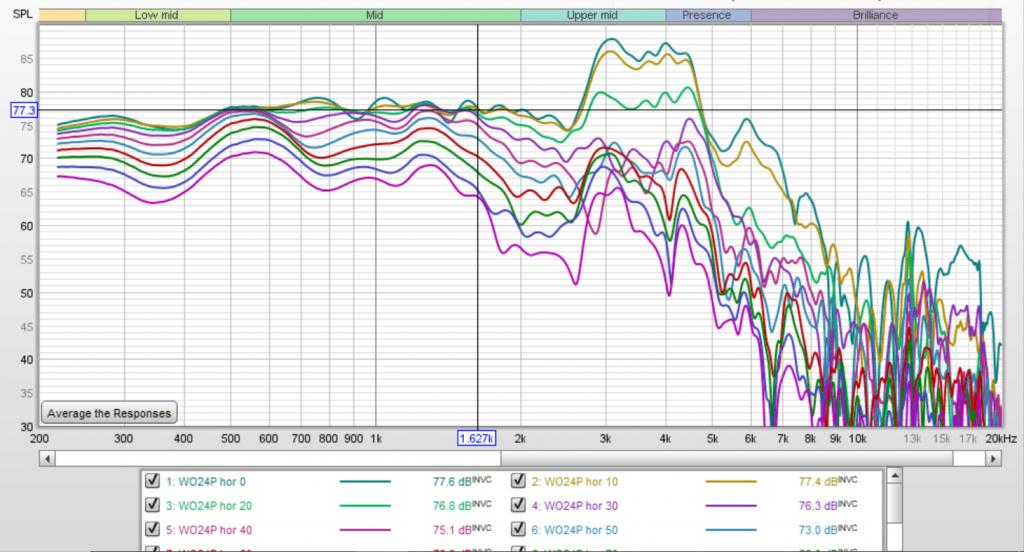
Task: Click the Presence frequency band label
Action: click(707, 15)
